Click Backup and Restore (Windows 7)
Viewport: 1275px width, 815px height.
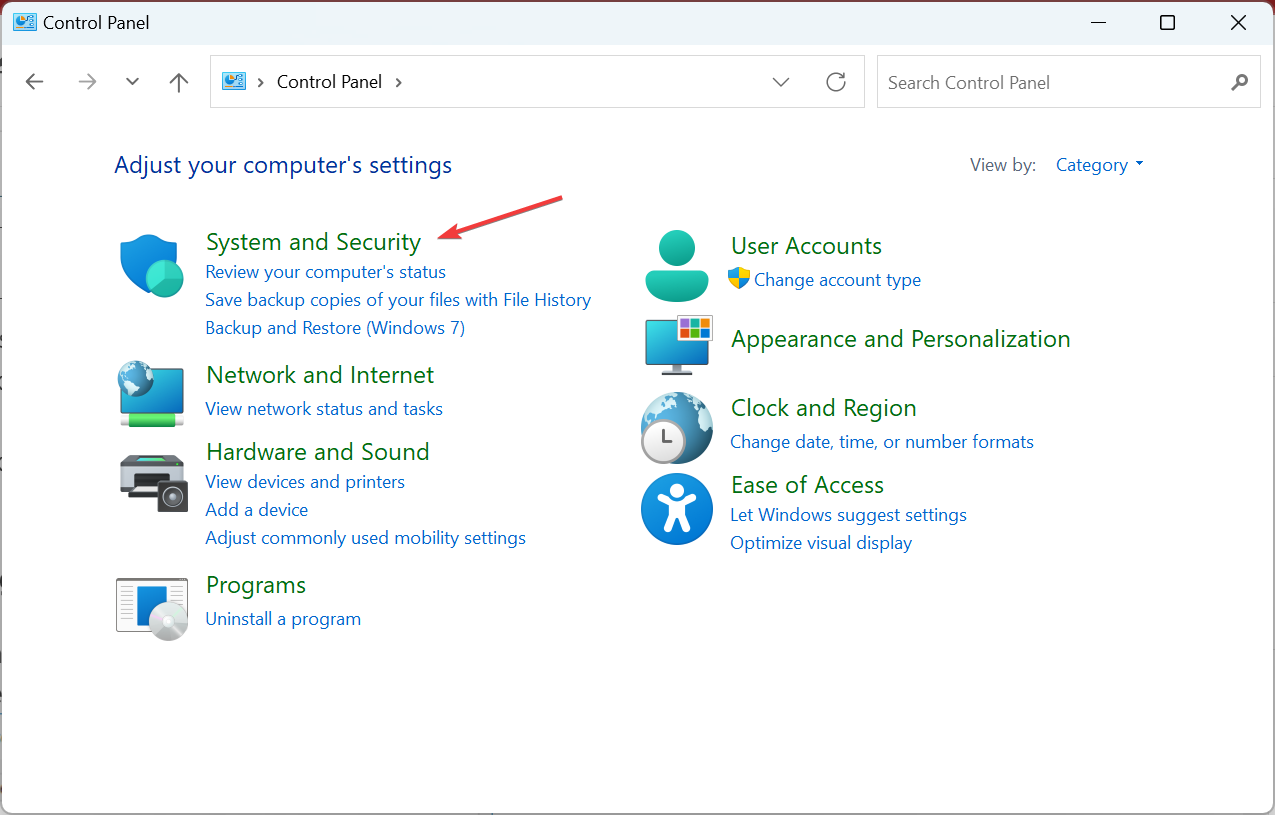[x=335, y=328]
